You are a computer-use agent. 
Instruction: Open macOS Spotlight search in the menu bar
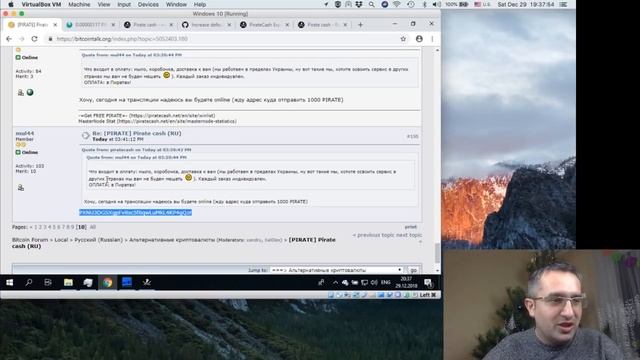coord(371,4)
